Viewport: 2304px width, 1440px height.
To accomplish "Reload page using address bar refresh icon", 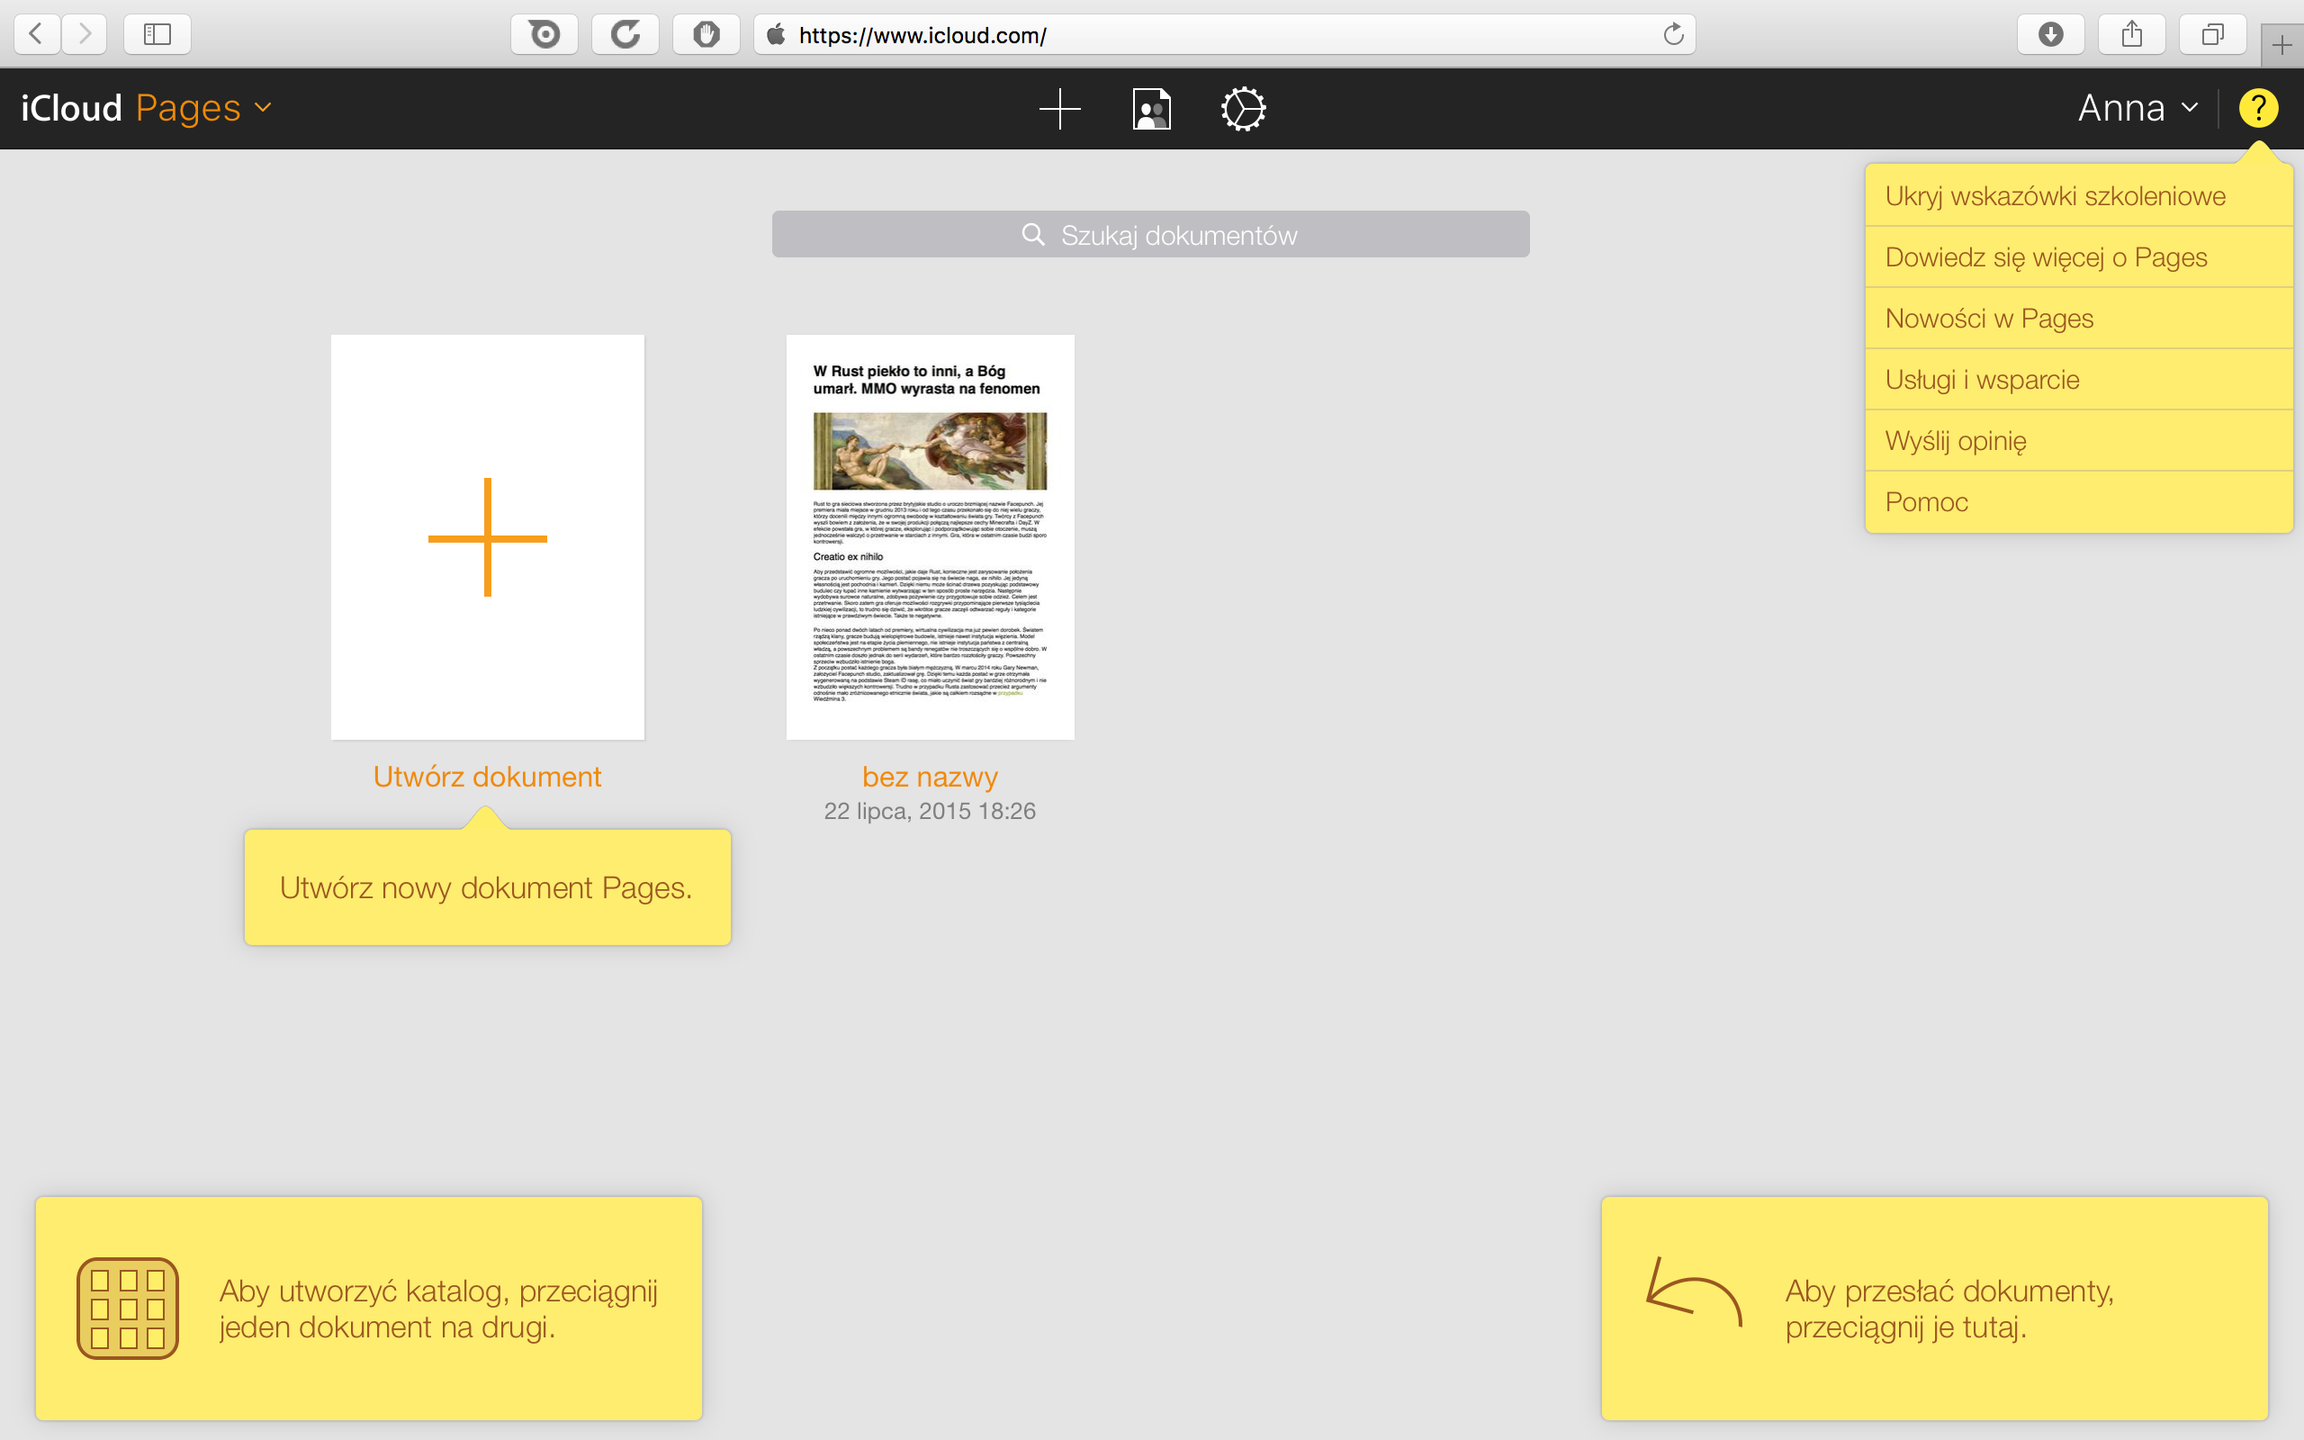I will click(x=1673, y=35).
